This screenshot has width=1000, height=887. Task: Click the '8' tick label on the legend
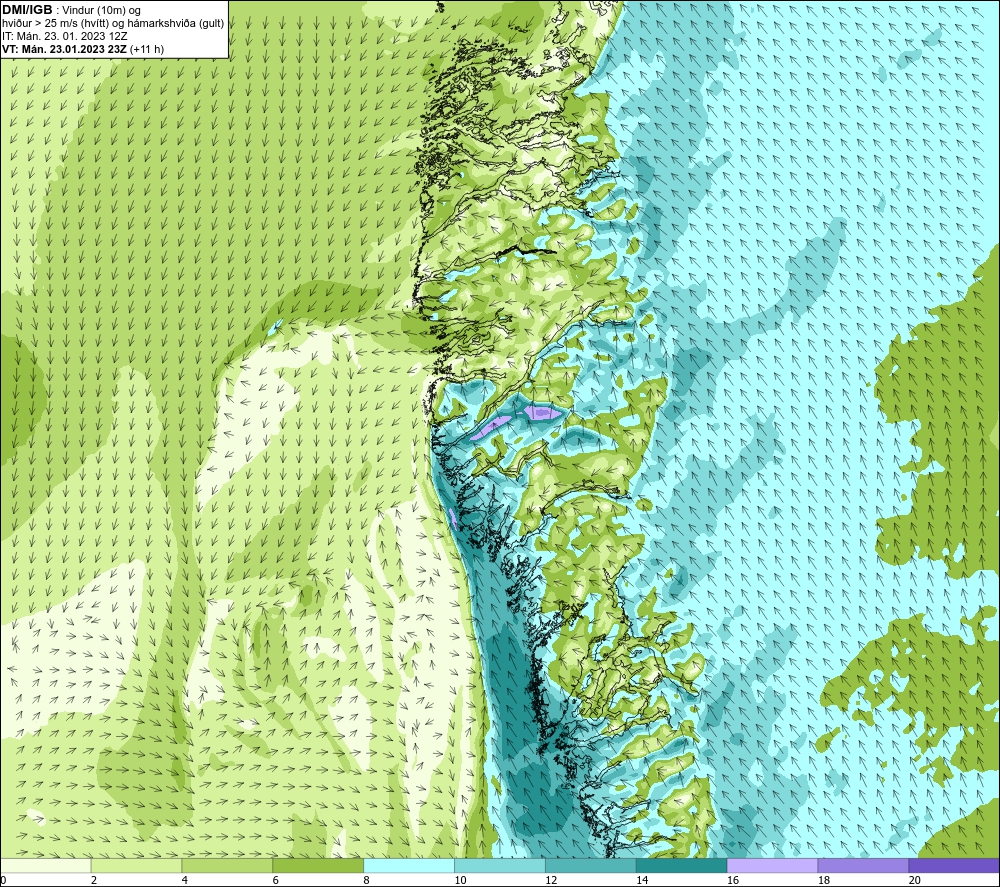[366, 880]
